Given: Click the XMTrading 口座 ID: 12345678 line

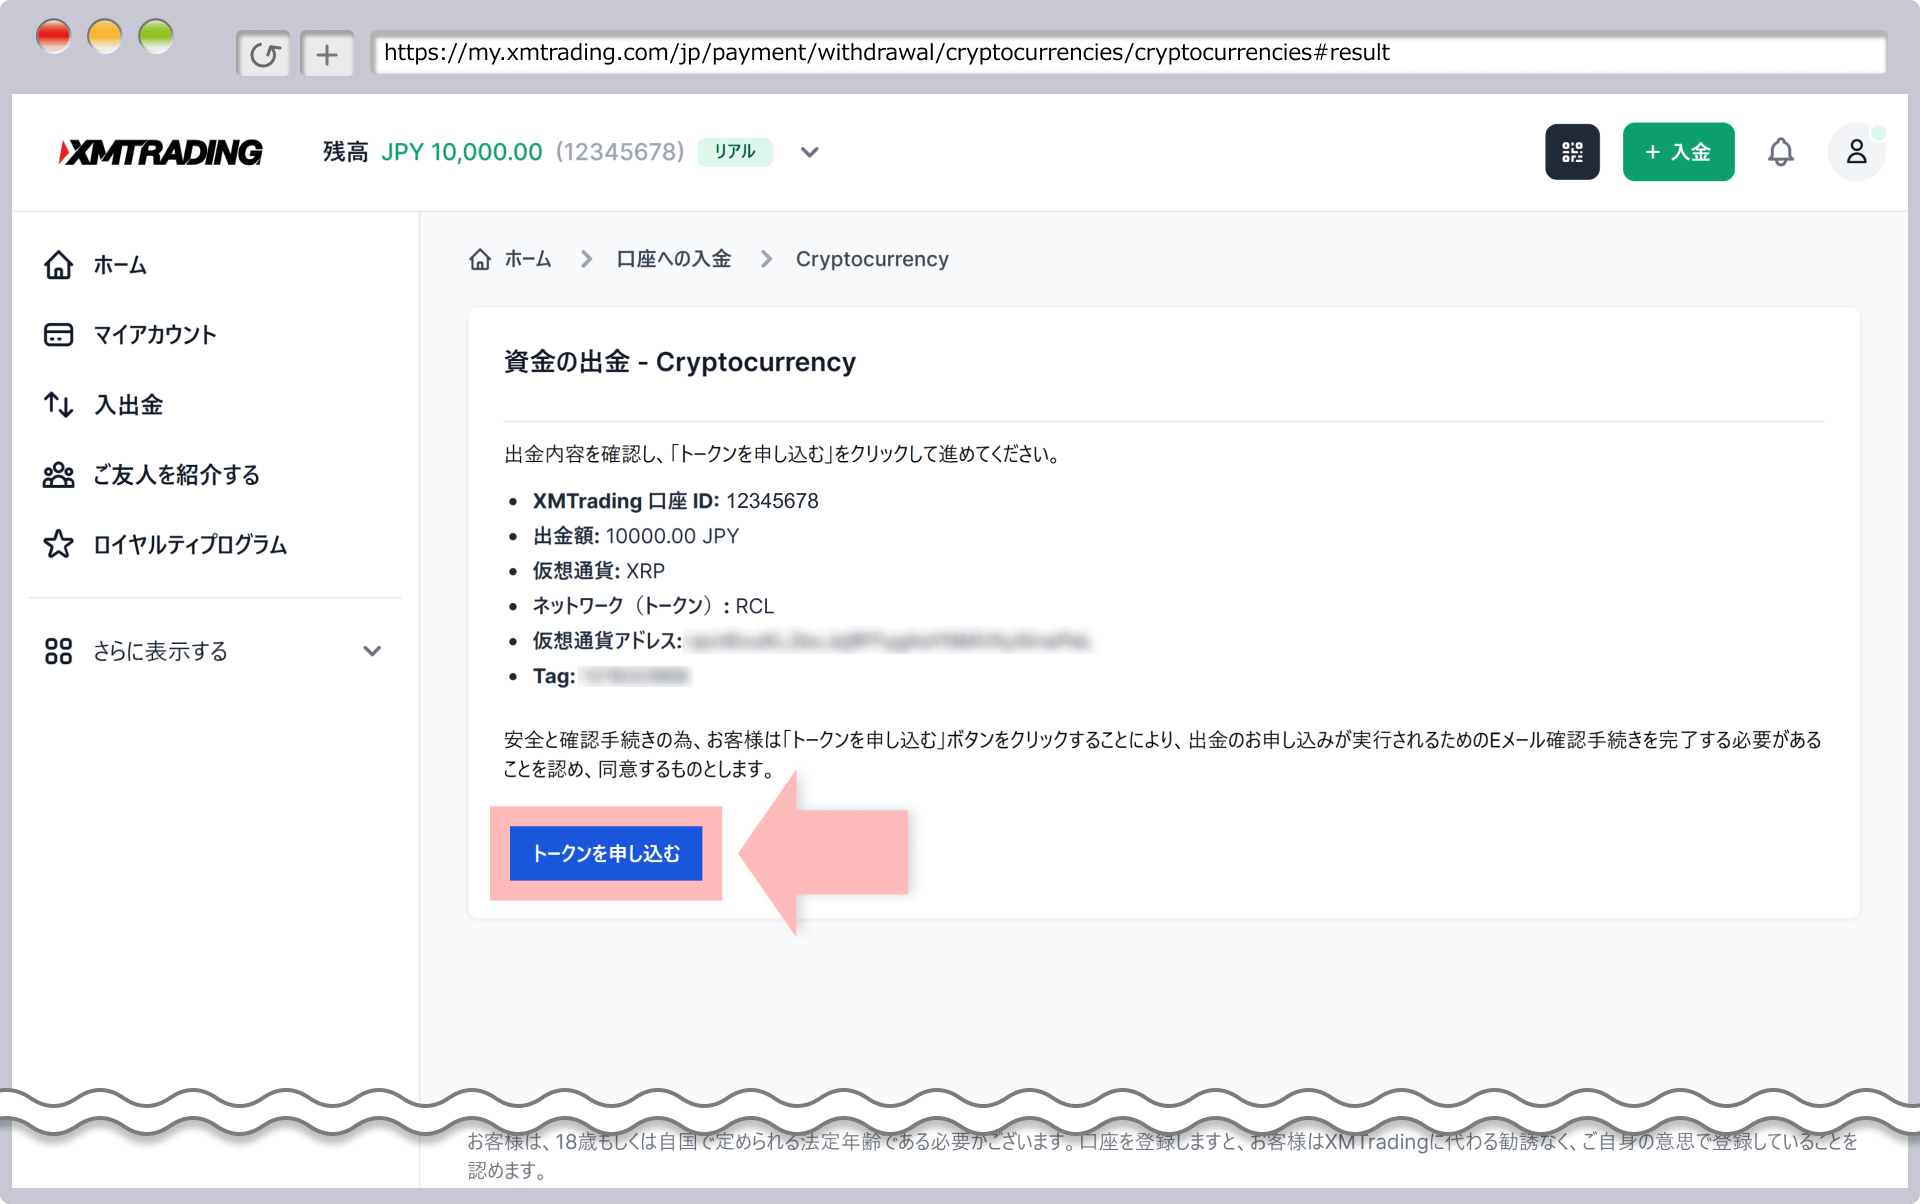Looking at the screenshot, I should [676, 501].
